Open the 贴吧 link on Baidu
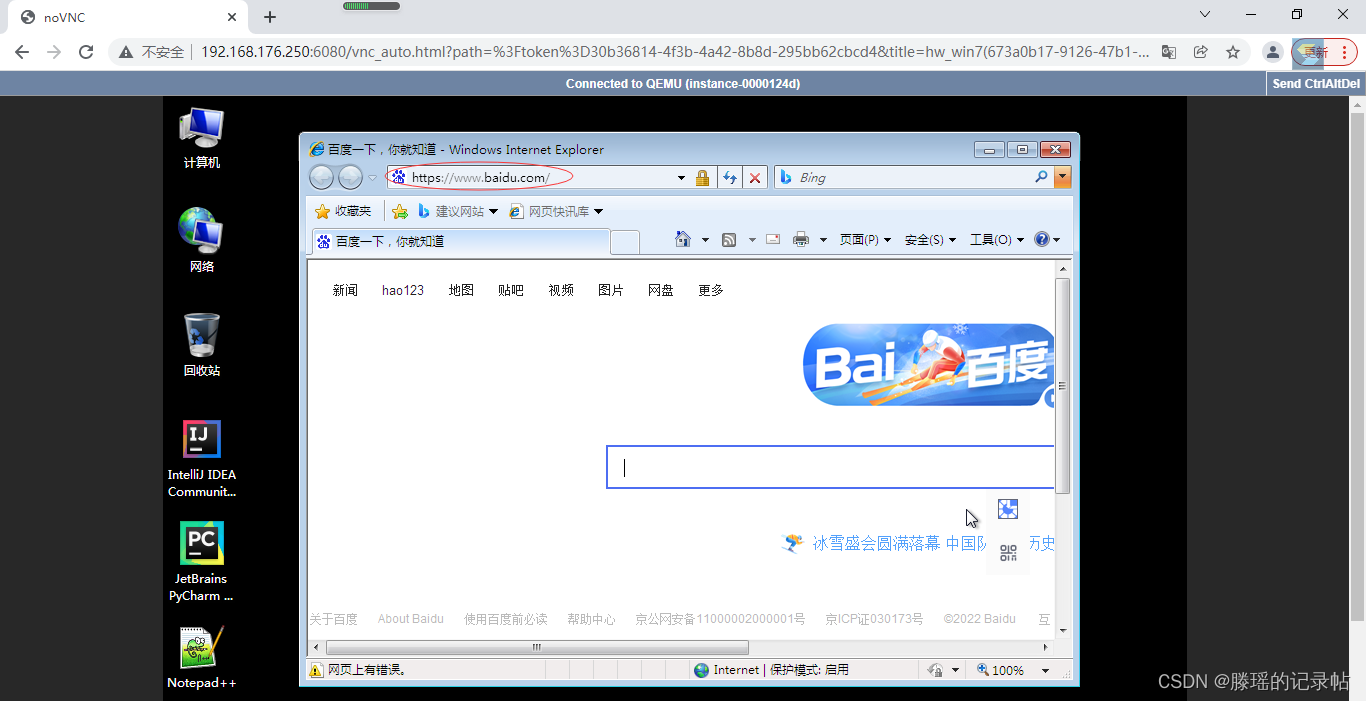Image resolution: width=1366 pixels, height=701 pixels. [x=511, y=290]
